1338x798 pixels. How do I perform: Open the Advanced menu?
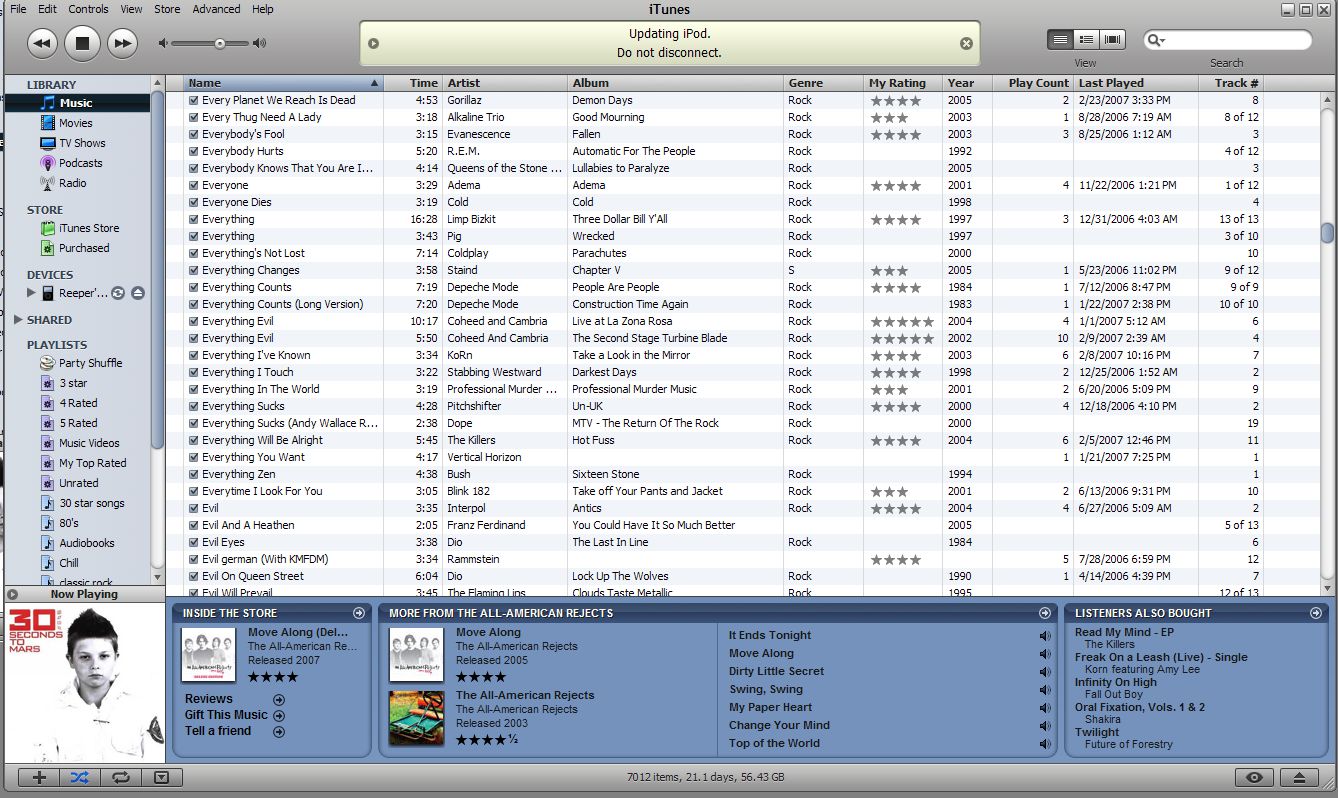(216, 9)
